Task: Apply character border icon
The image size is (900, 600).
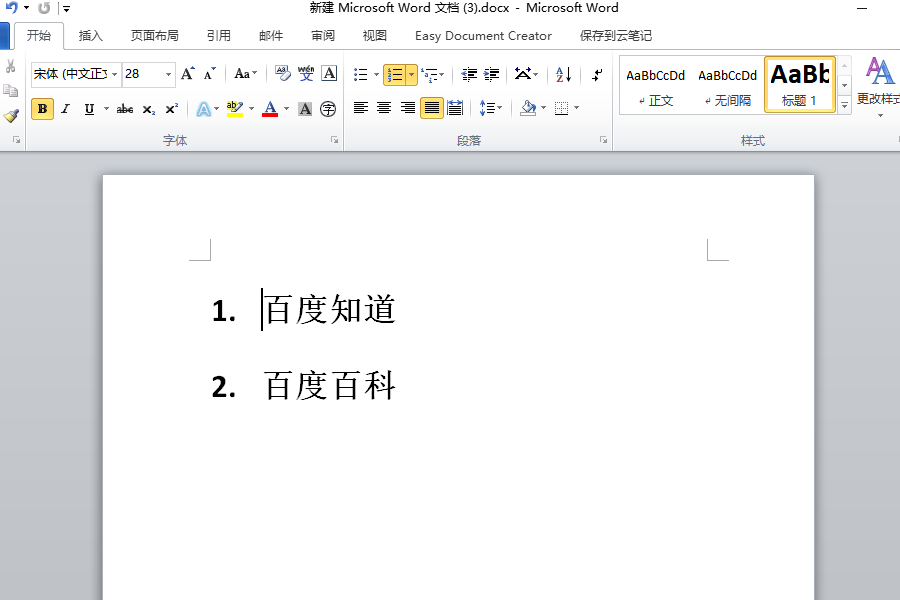Action: tap(329, 73)
